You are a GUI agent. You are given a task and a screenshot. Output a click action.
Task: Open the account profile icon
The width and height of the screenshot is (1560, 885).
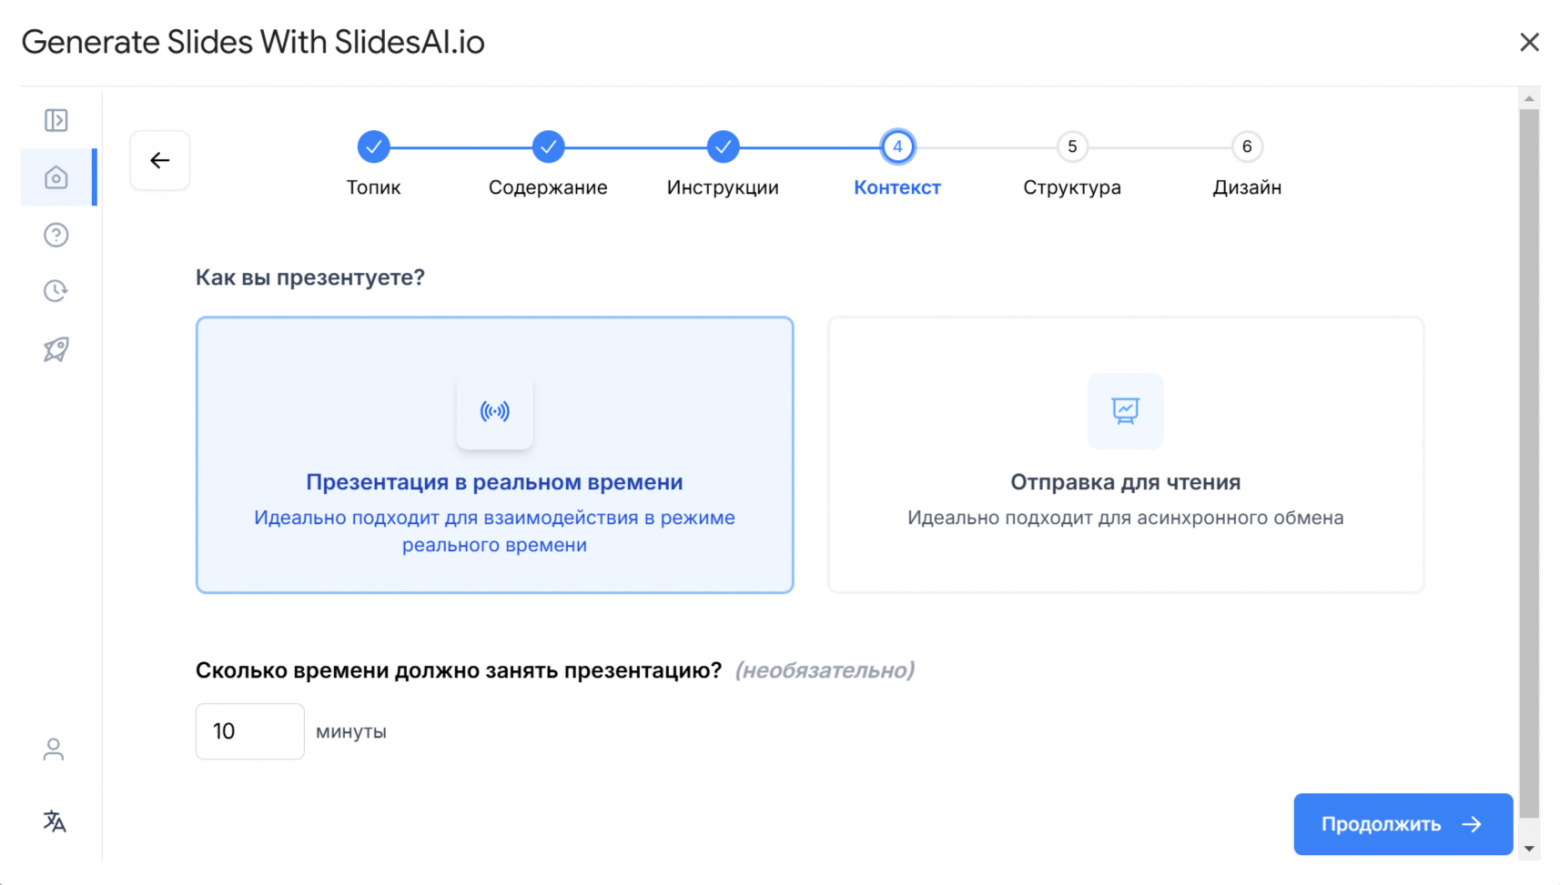pyautogui.click(x=53, y=749)
